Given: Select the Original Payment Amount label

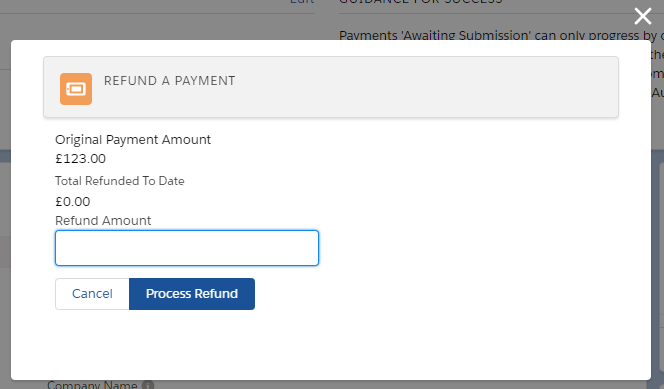Looking at the screenshot, I should 133,140.
